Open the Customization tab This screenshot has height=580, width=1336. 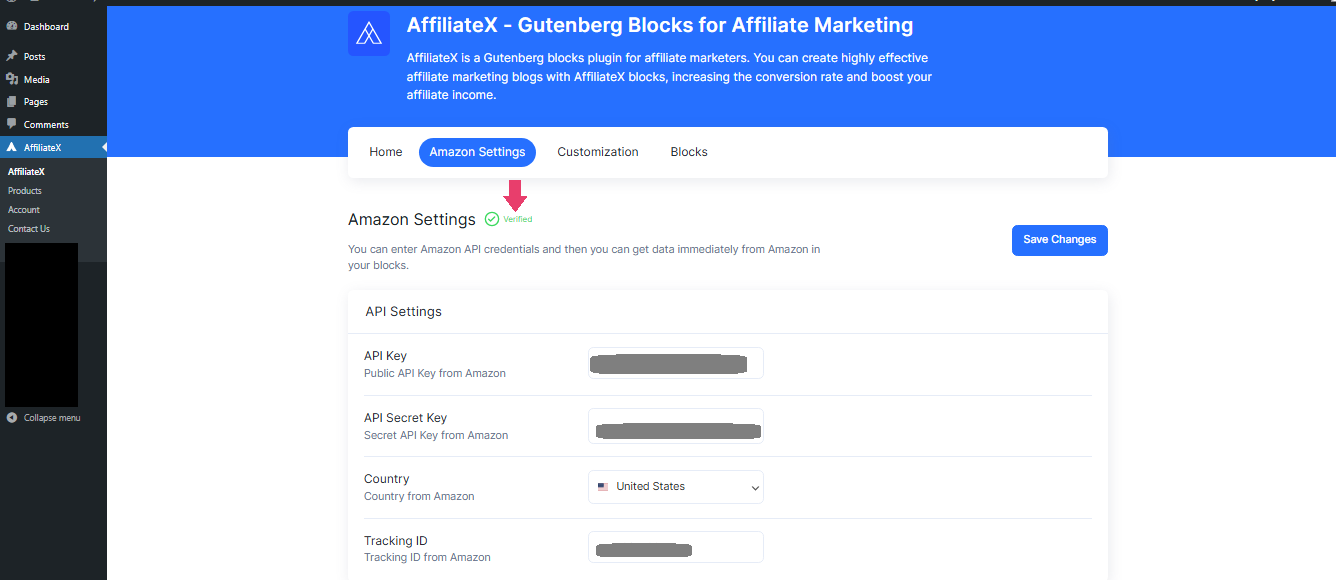point(597,151)
